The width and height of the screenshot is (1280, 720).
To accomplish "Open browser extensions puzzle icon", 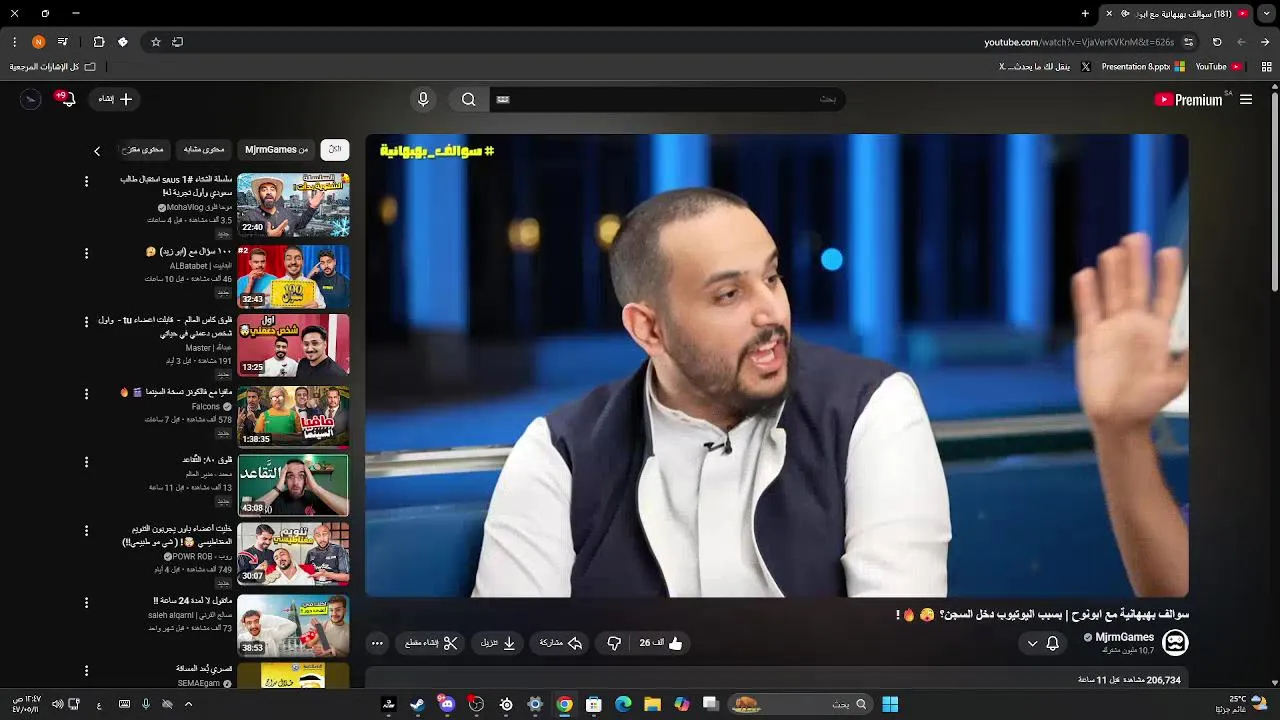I will pyautogui.click(x=99, y=42).
